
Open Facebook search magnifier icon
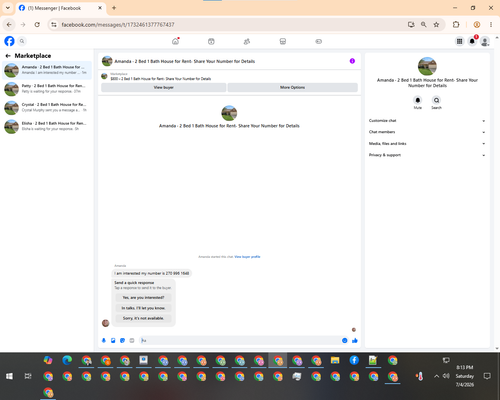click(x=22, y=41)
